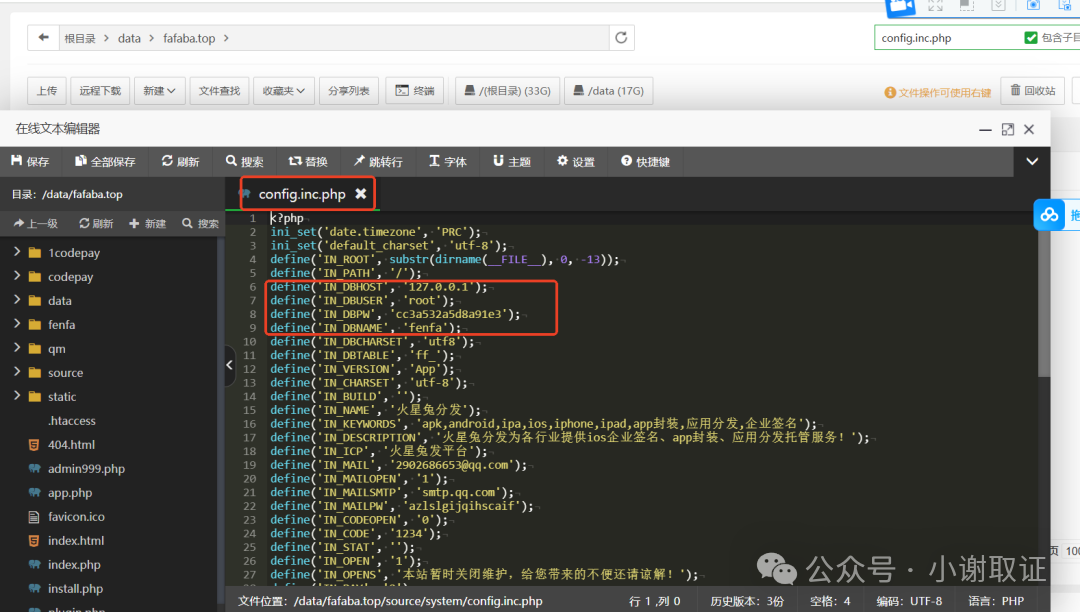Viewport: 1080px width, 612px height.
Task: Open the 终端 terminal
Action: coord(415,91)
